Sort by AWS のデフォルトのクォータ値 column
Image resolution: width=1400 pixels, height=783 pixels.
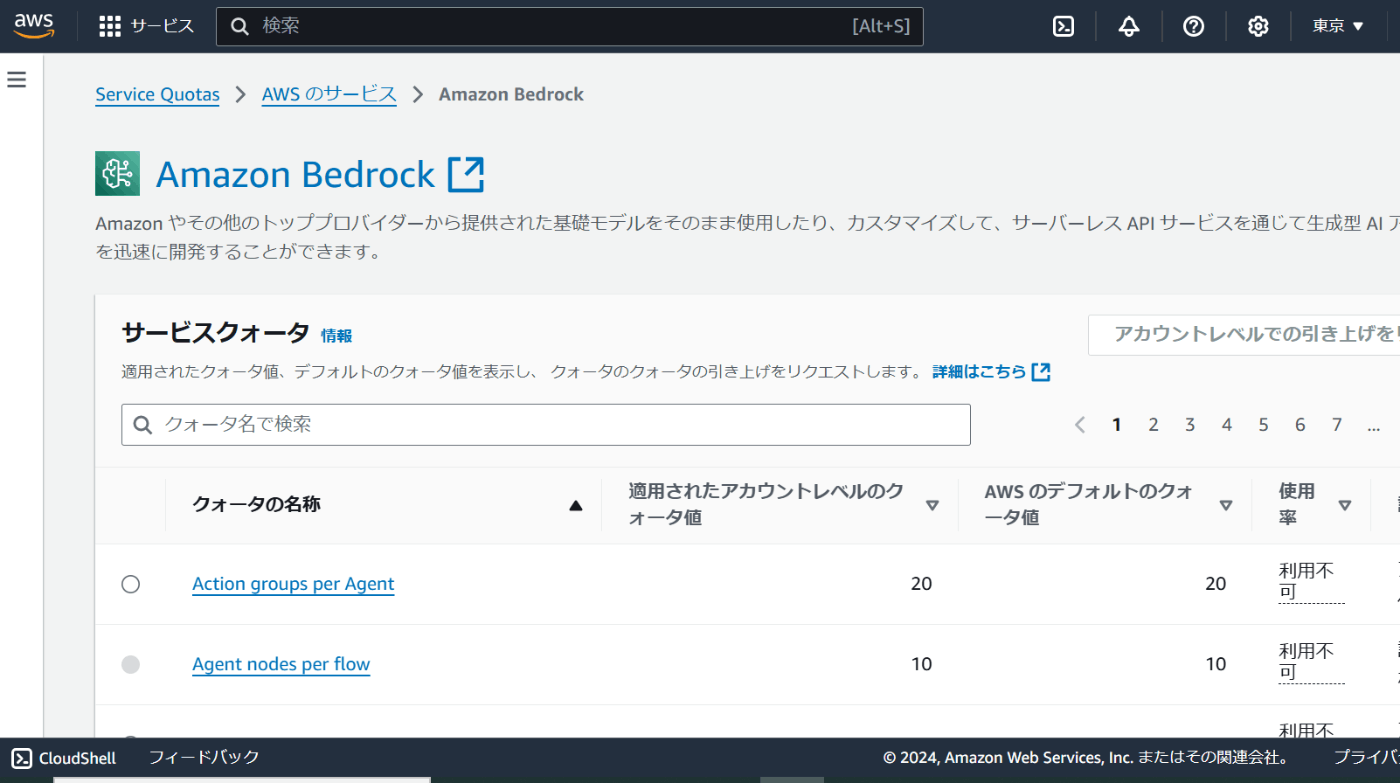tap(1226, 506)
